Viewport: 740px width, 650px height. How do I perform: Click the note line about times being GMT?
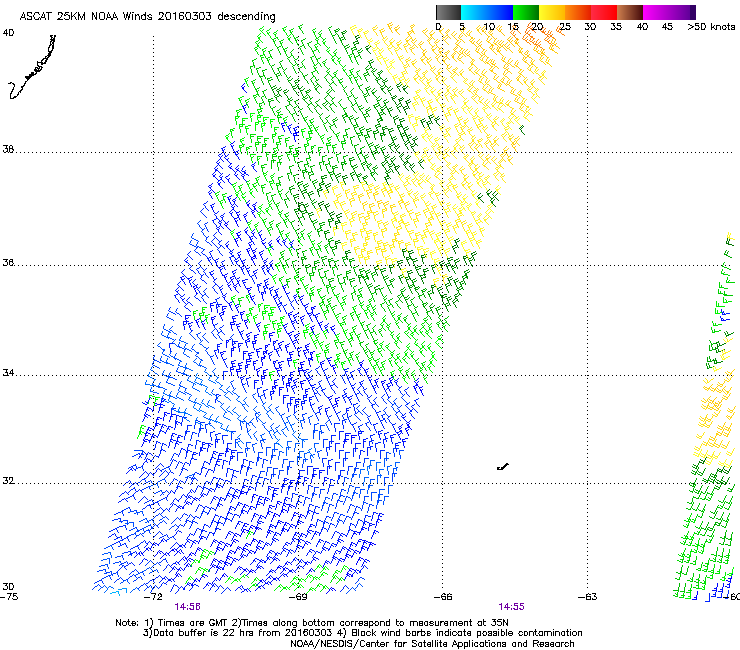coord(312,623)
